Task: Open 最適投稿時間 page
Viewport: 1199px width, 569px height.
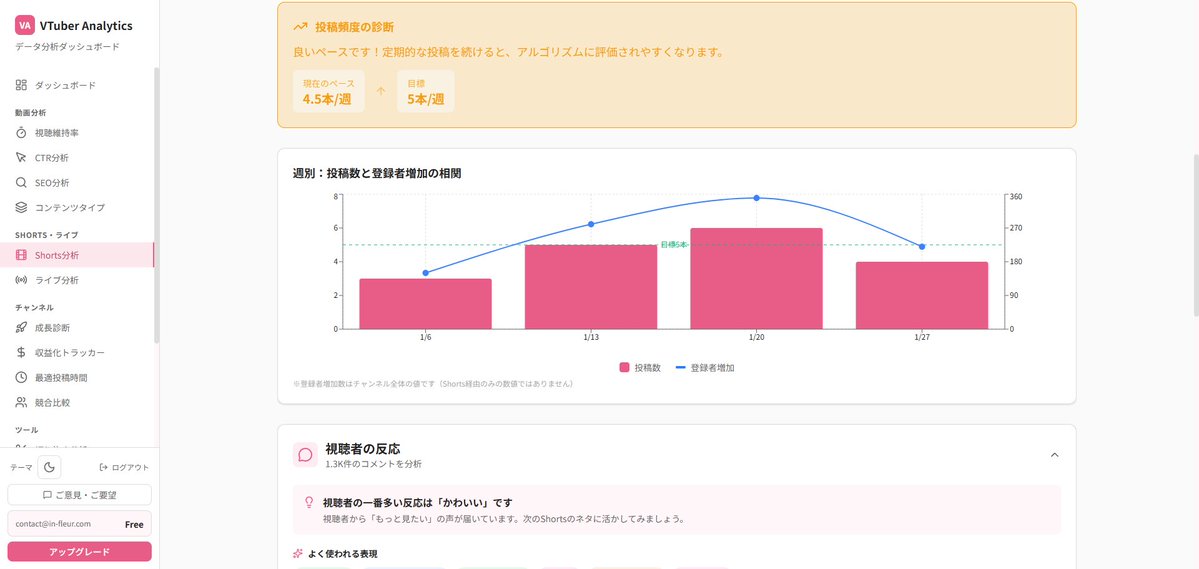Action: coord(76,378)
